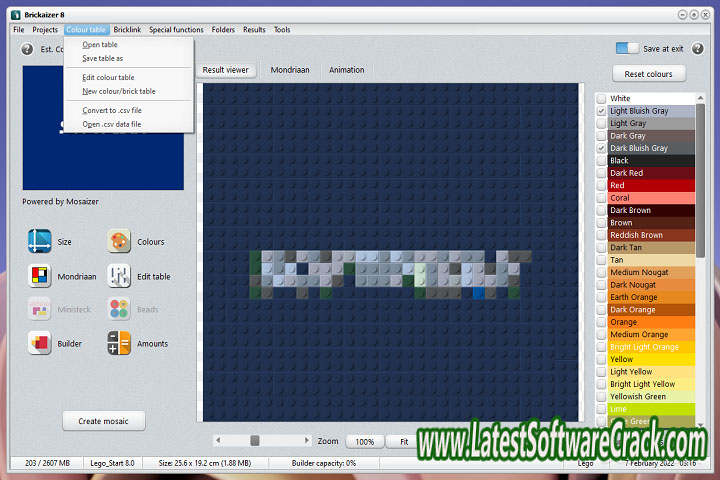
Task: Uncheck the Dark Bluish Gray checkbox
Action: click(601, 148)
